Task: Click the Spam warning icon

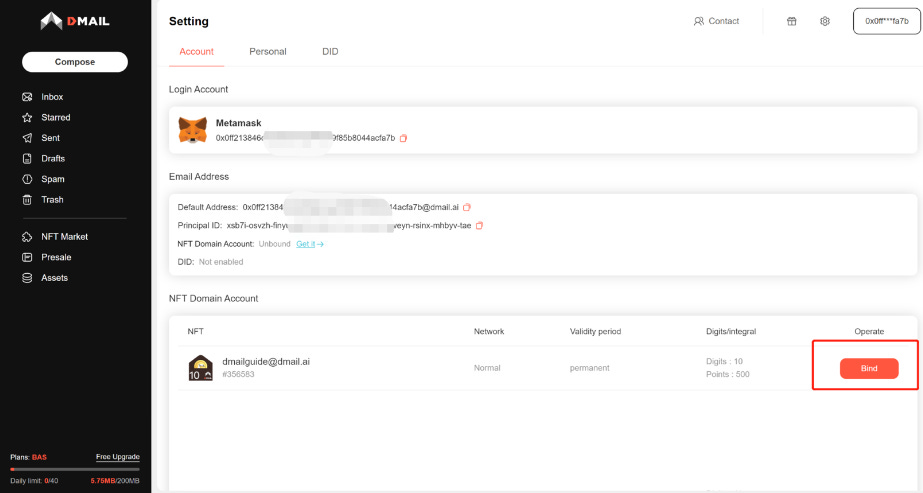Action: 27,179
